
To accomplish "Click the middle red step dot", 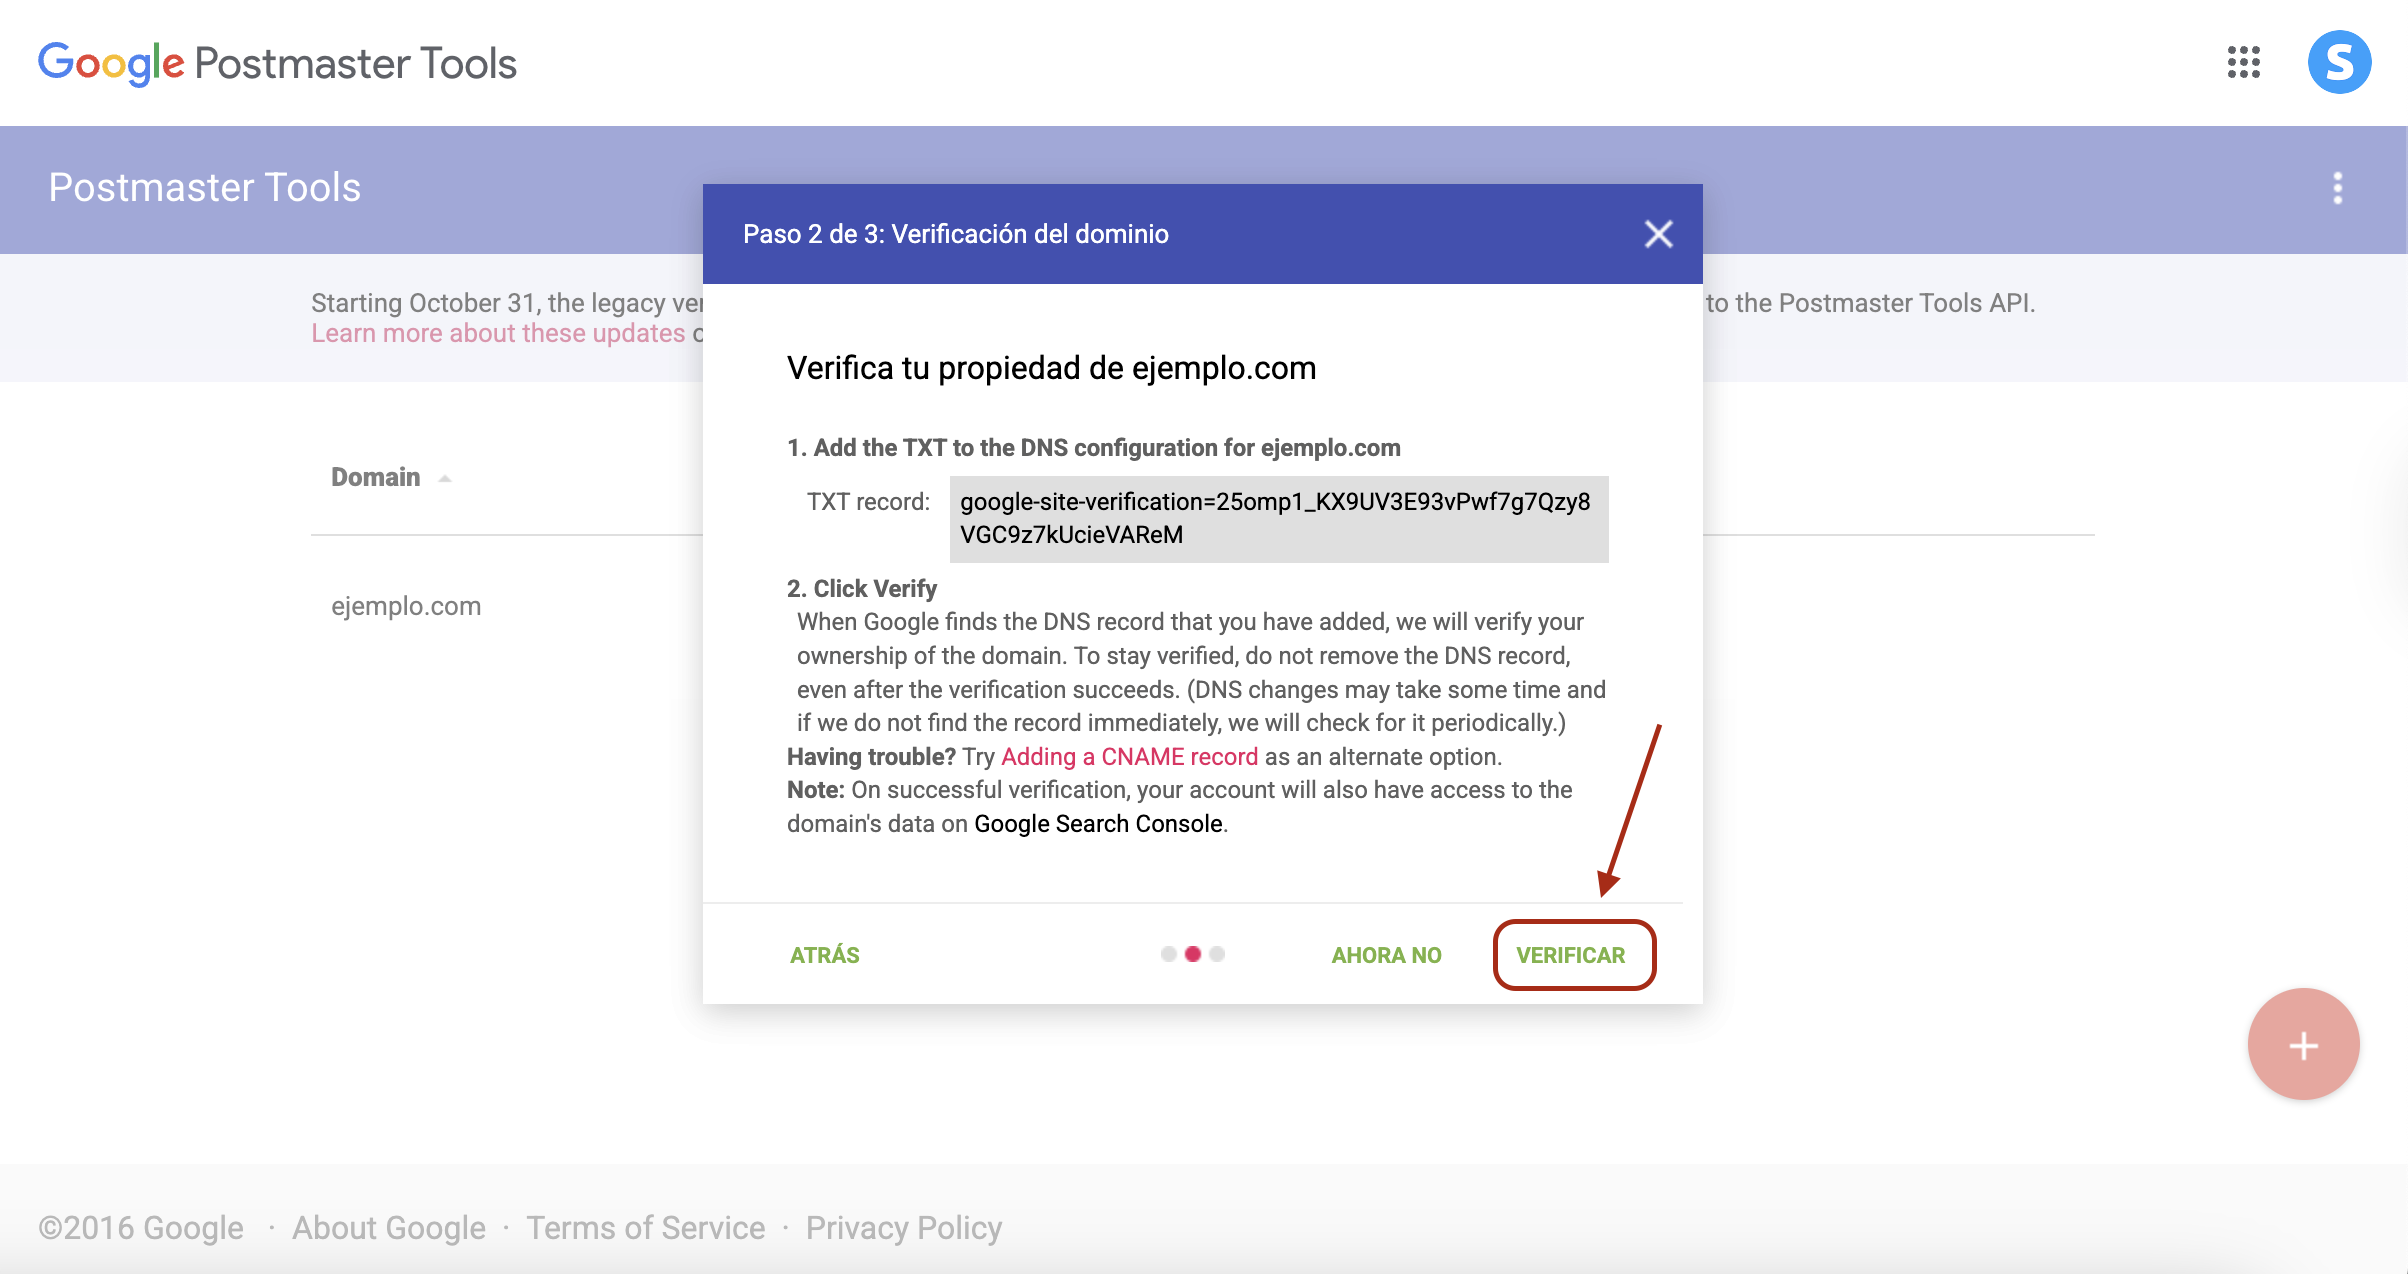I will pos(1192,954).
